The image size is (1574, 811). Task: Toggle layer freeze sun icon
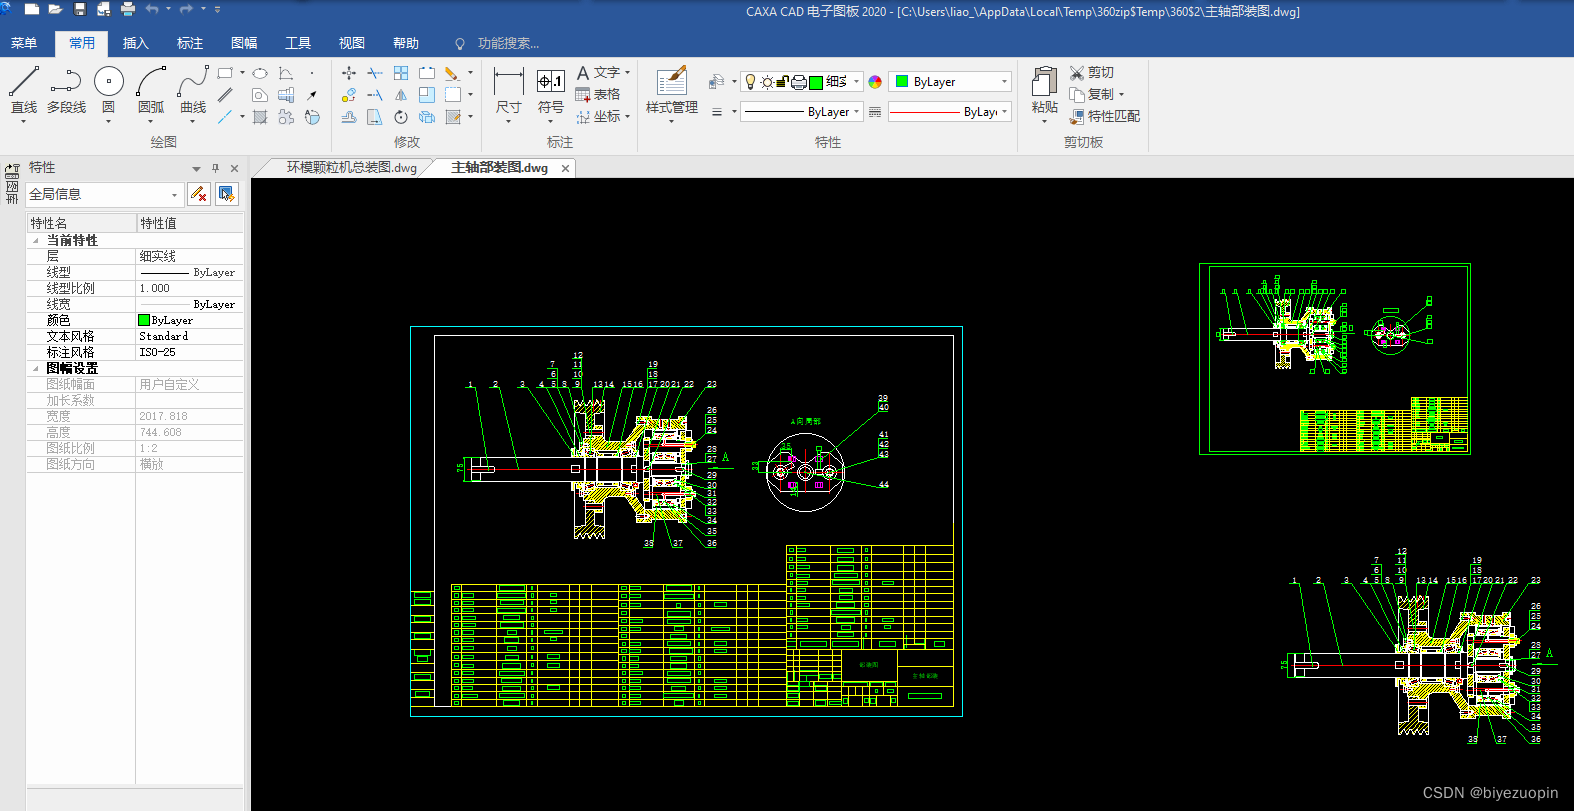coord(767,82)
